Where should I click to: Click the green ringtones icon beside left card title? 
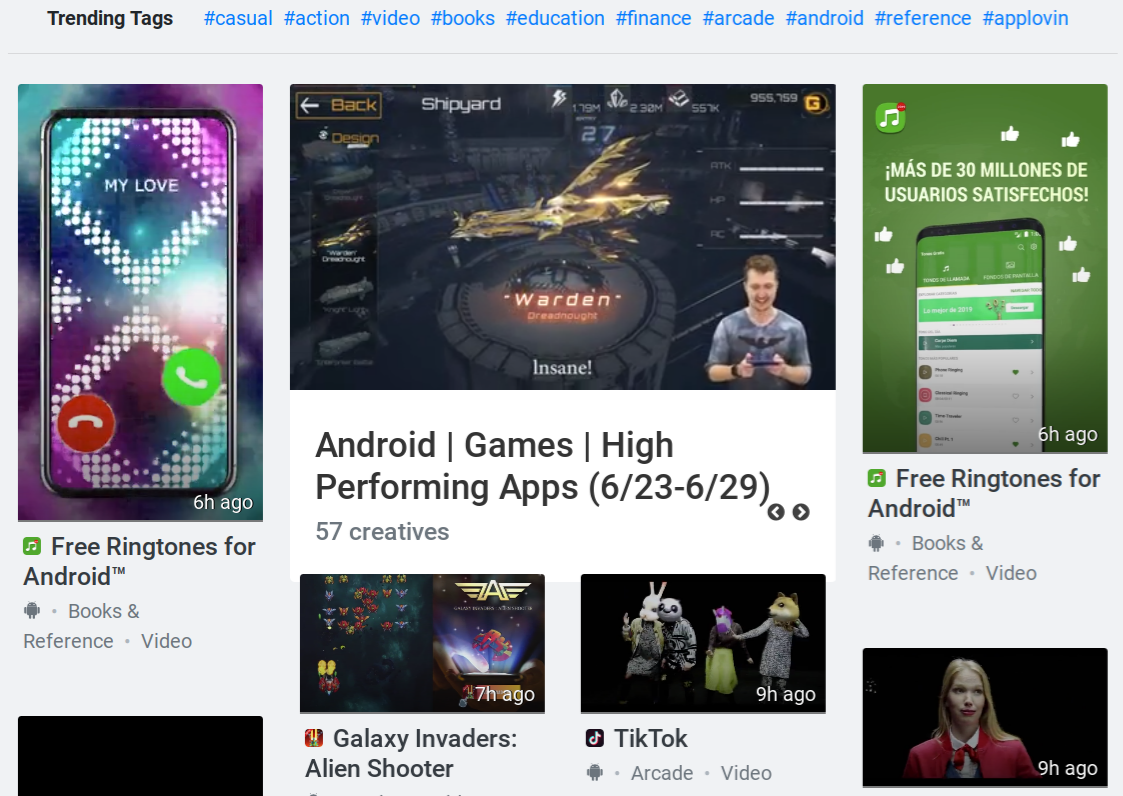(32, 547)
